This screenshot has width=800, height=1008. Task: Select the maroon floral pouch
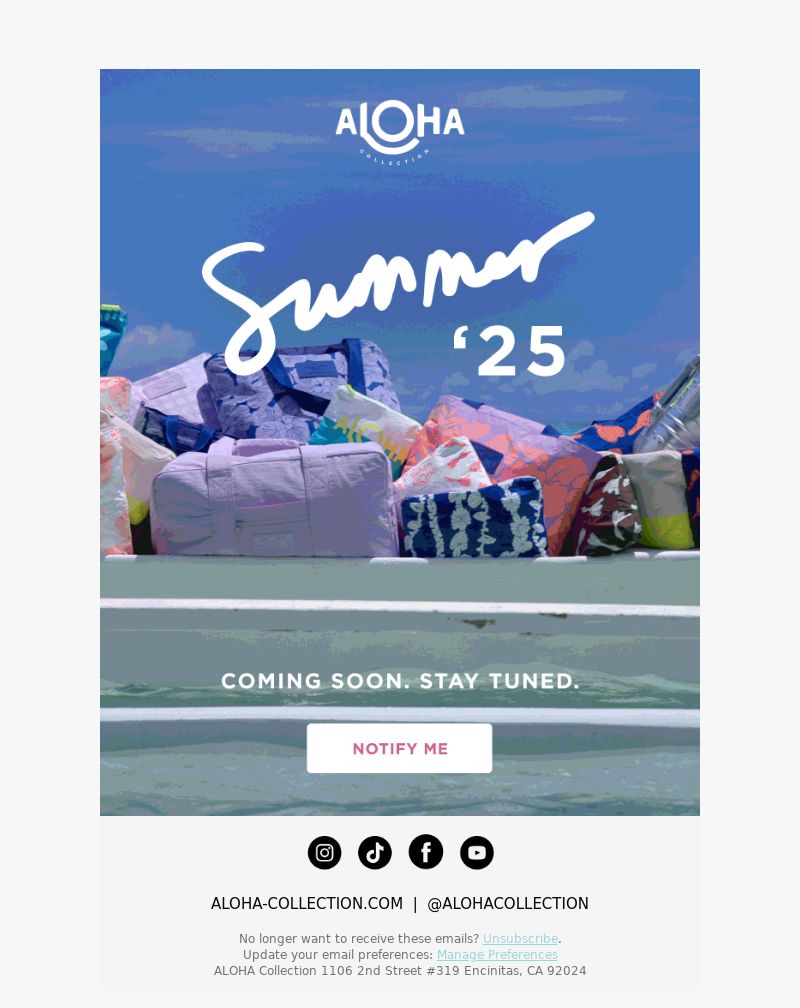(x=605, y=507)
